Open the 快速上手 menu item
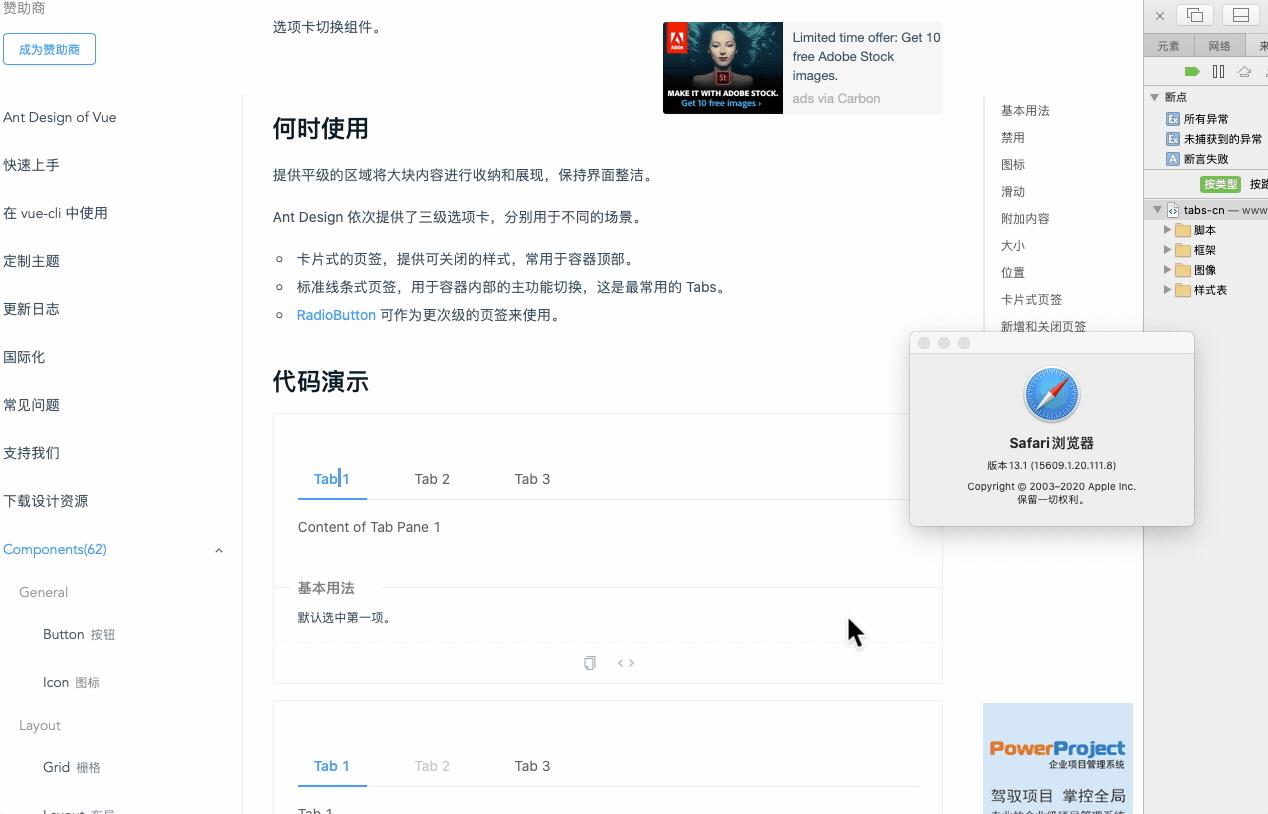Screen dimensions: 1268x814 31,165
